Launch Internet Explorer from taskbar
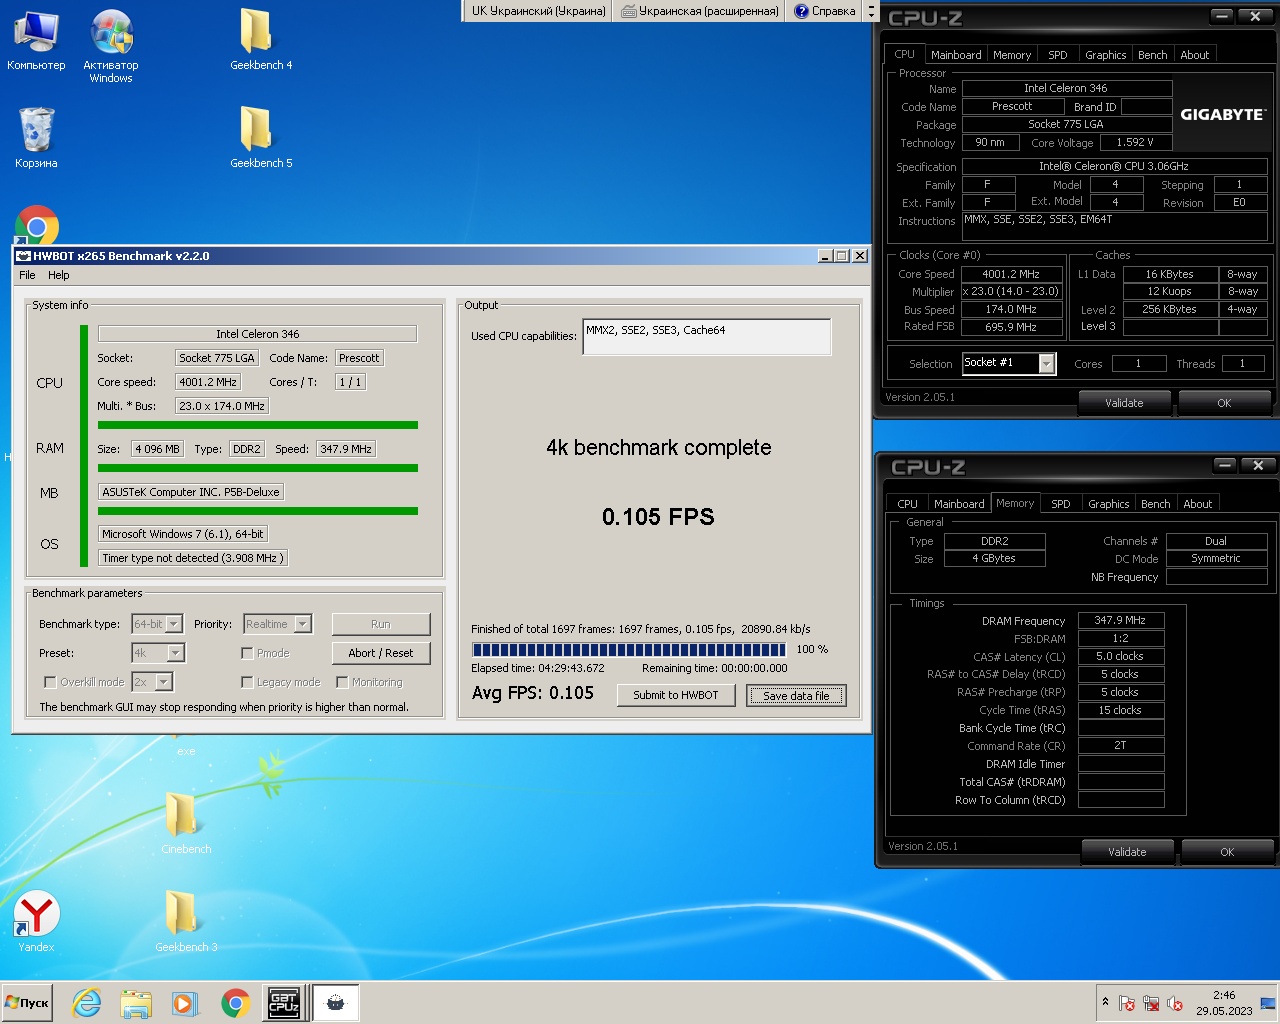The width and height of the screenshot is (1280, 1024). [x=87, y=1003]
